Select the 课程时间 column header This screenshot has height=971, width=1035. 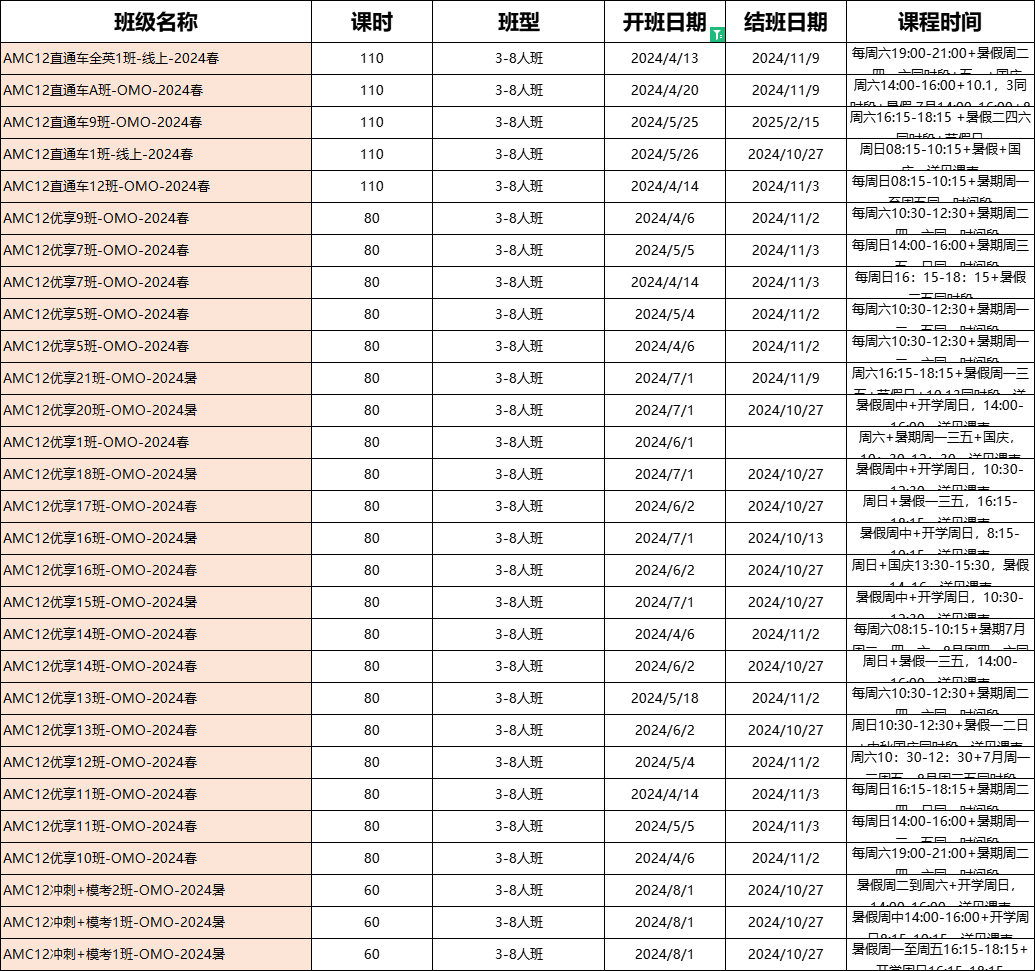pos(940,22)
